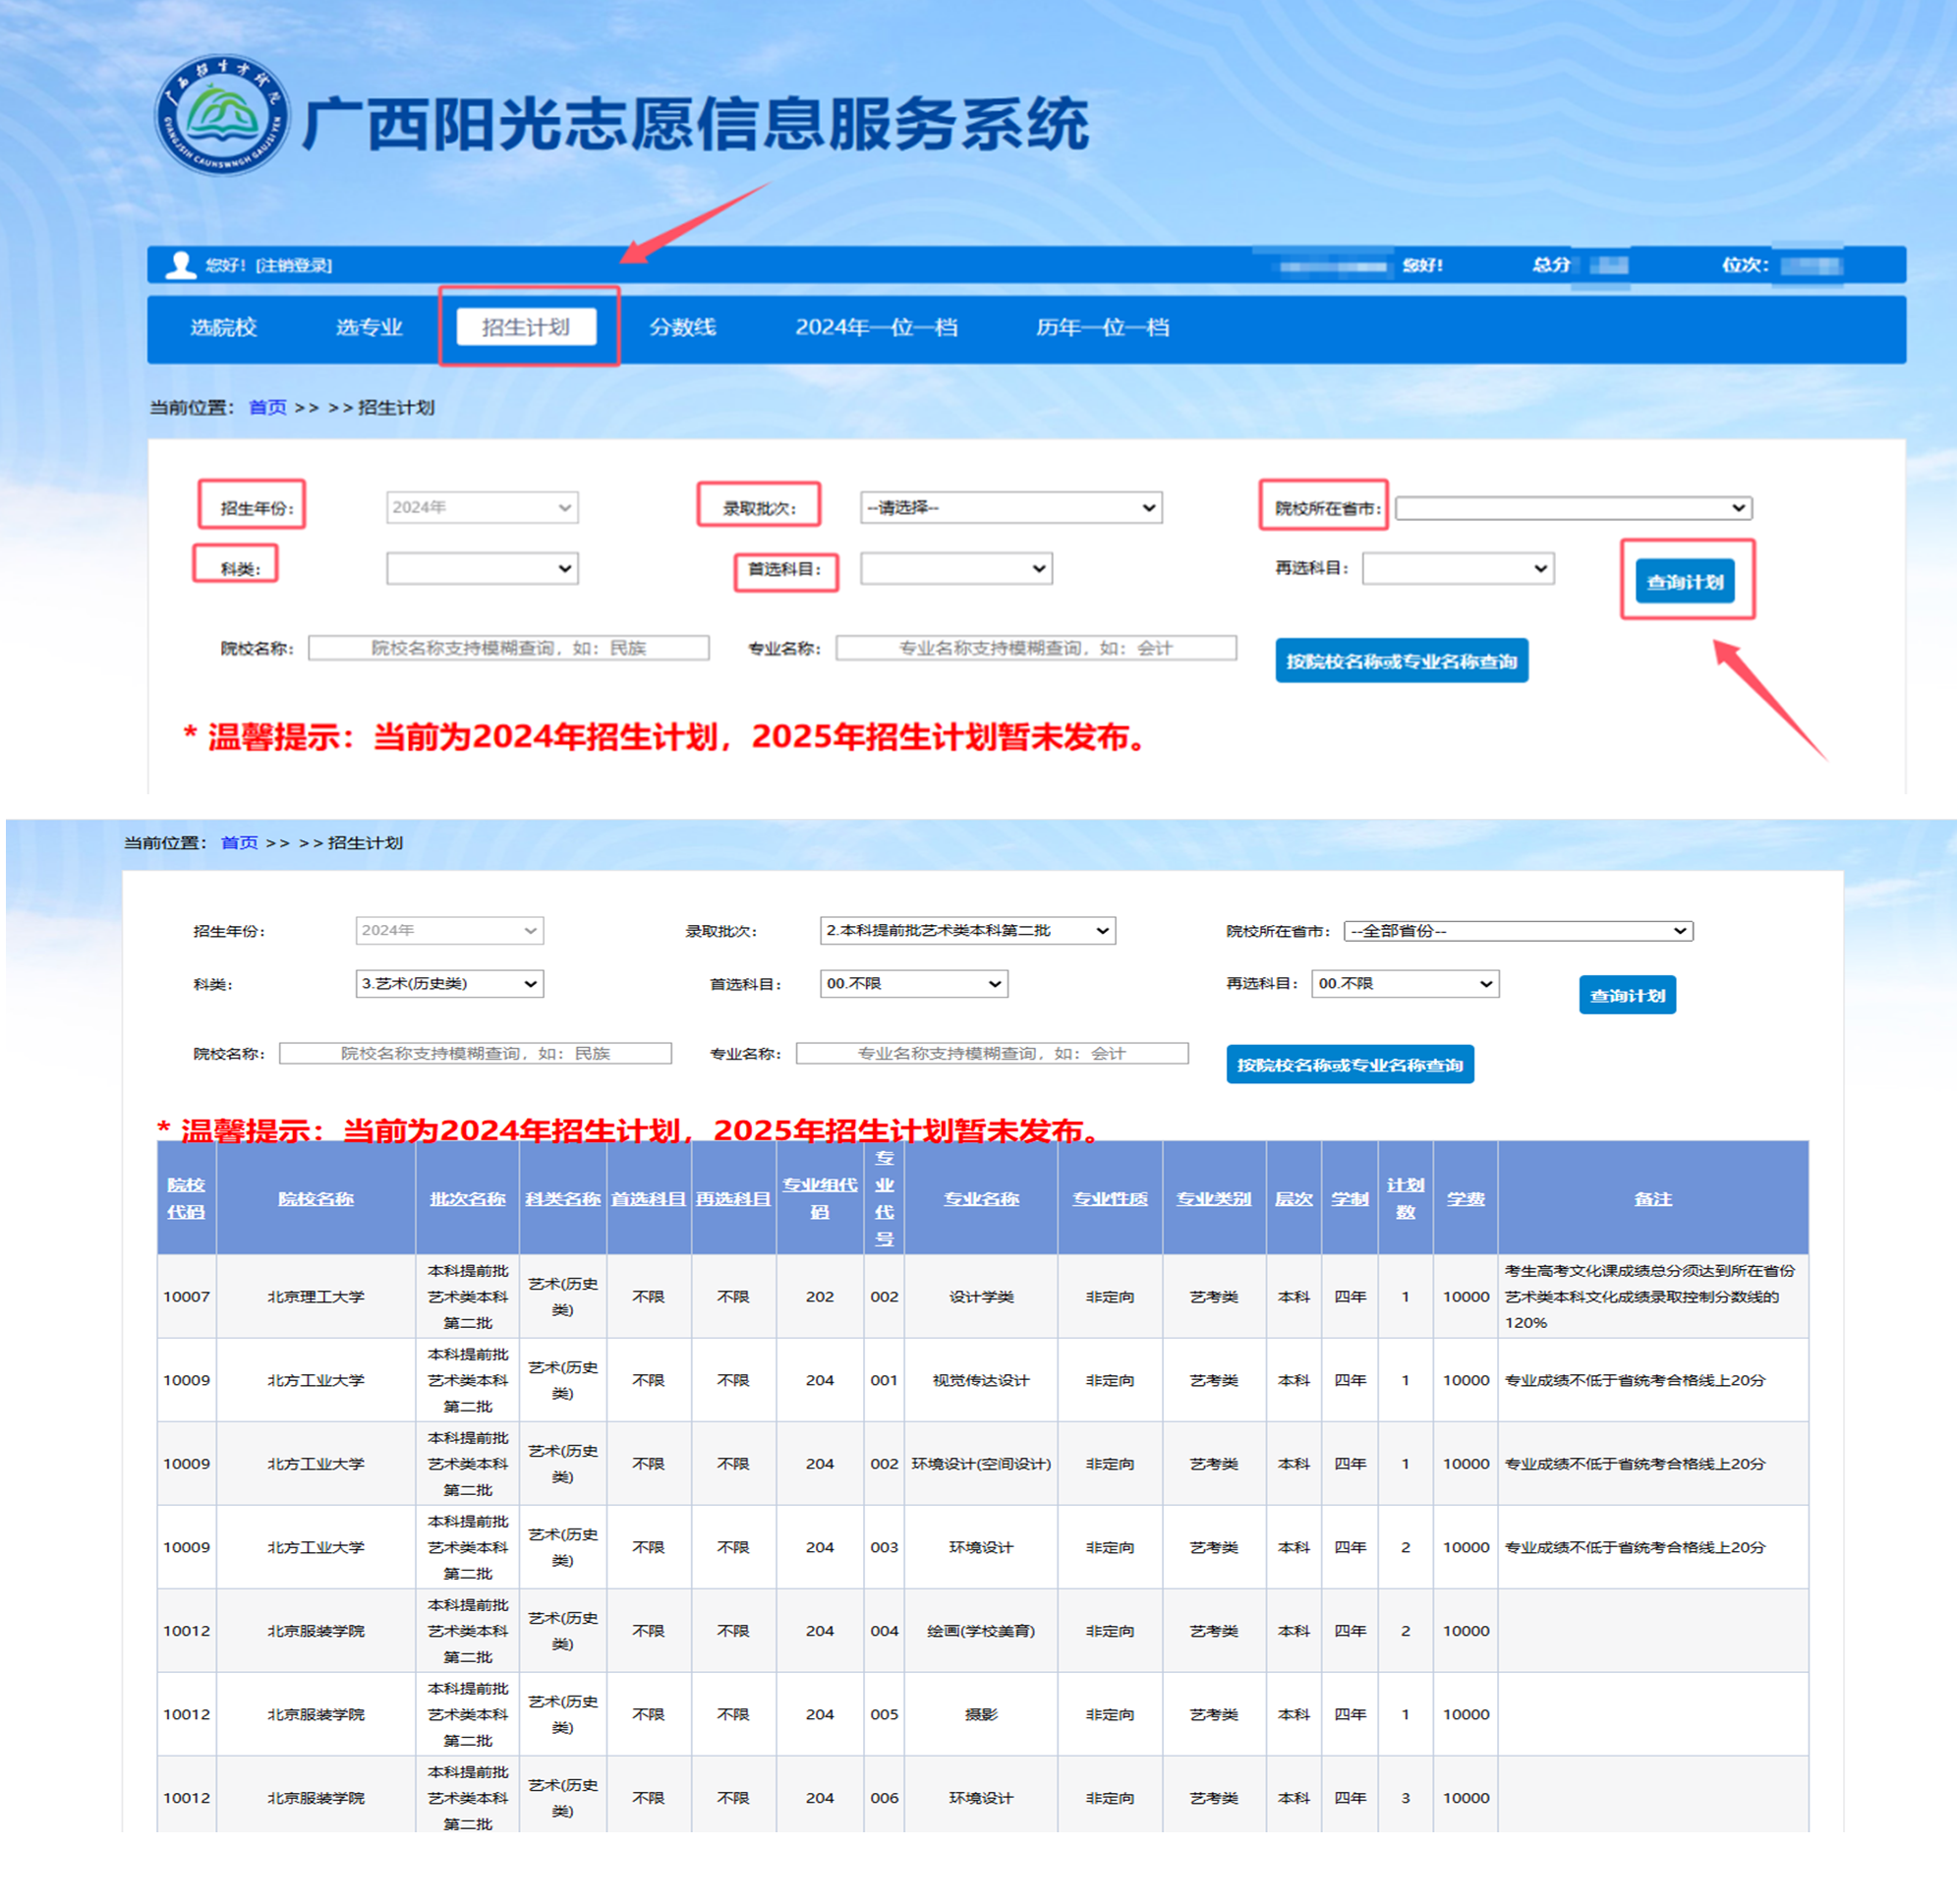Click the user avatar icon
The width and height of the screenshot is (1957, 1904).
click(180, 265)
